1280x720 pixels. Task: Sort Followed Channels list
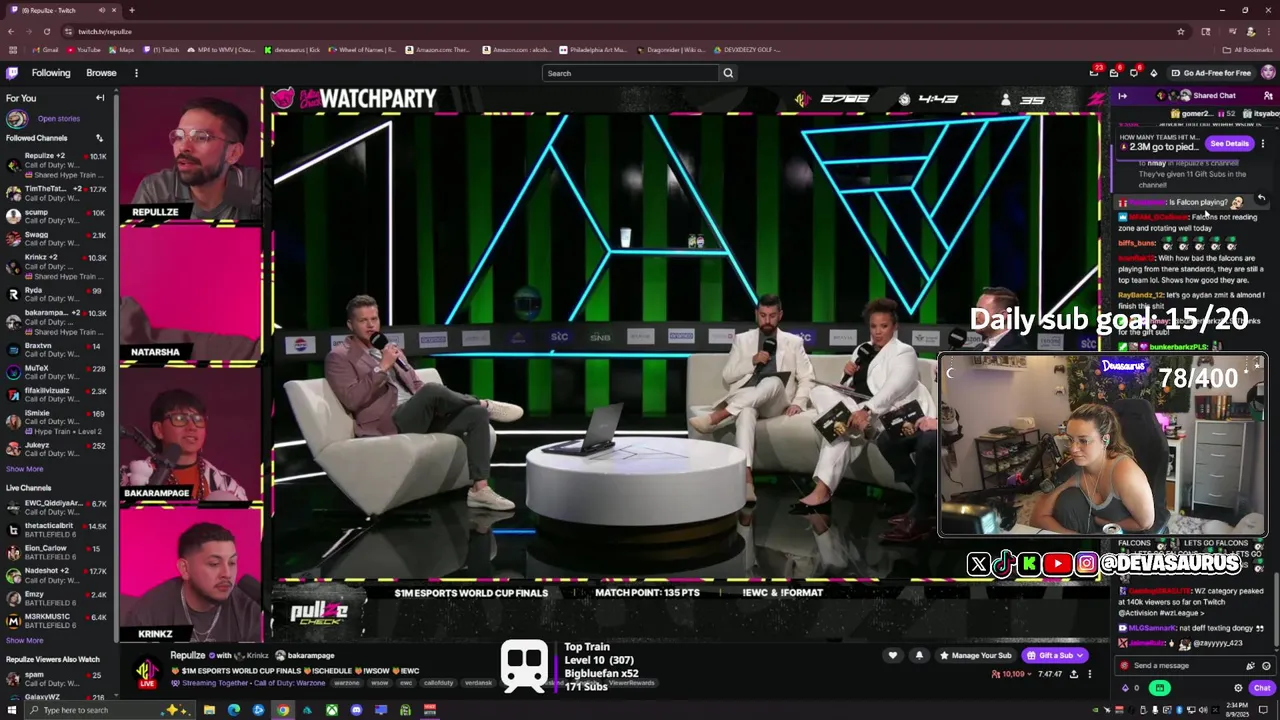pyautogui.click(x=99, y=138)
